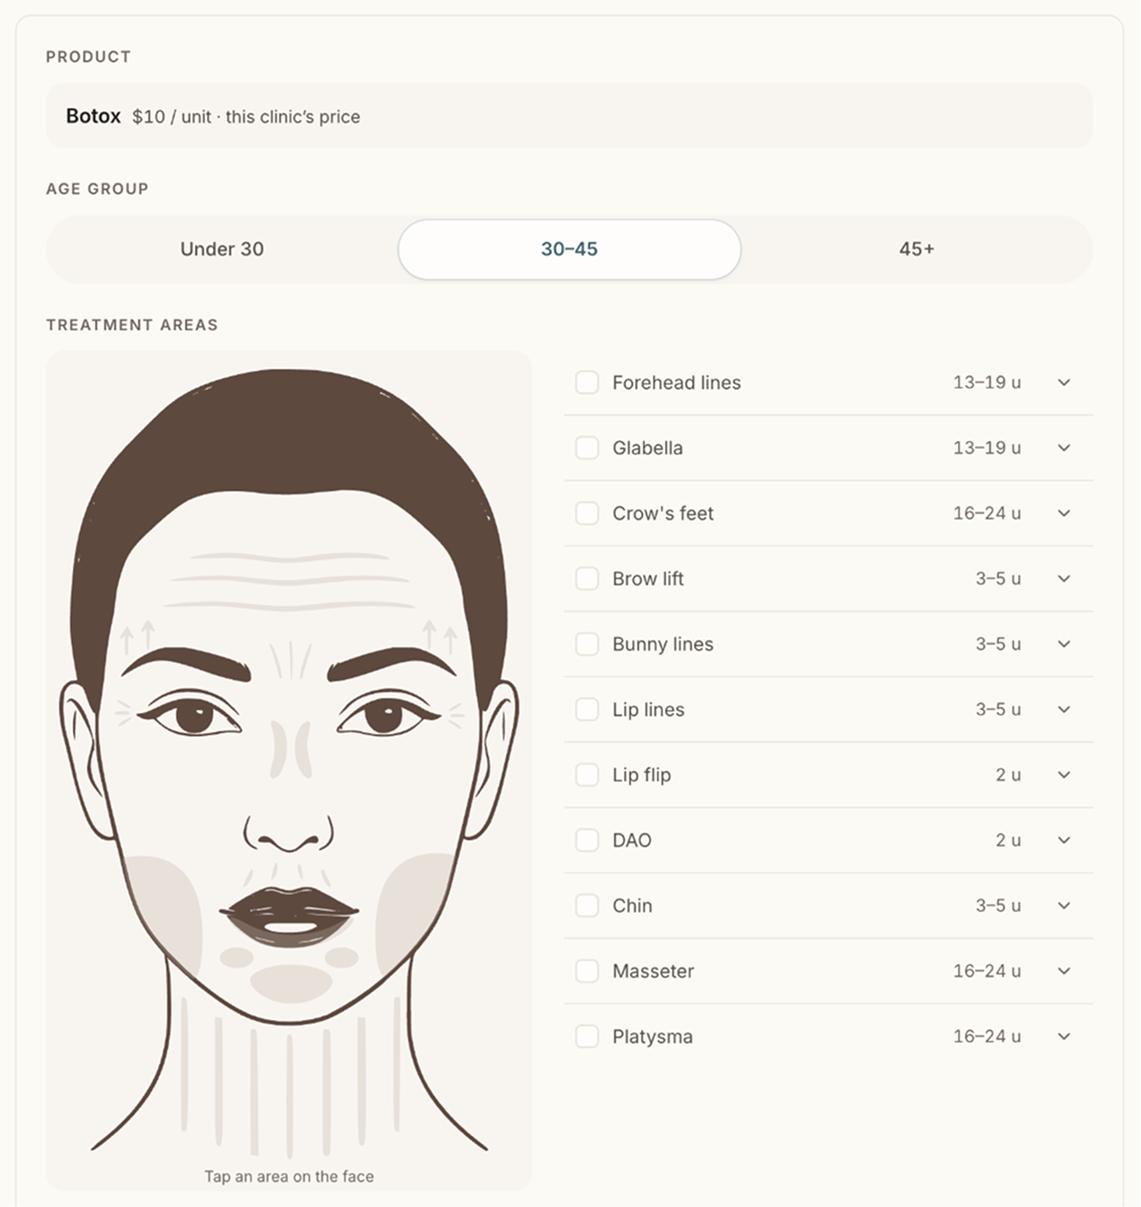The image size is (1141, 1207).
Task: Check the Chin checkbox
Action: (x=587, y=905)
